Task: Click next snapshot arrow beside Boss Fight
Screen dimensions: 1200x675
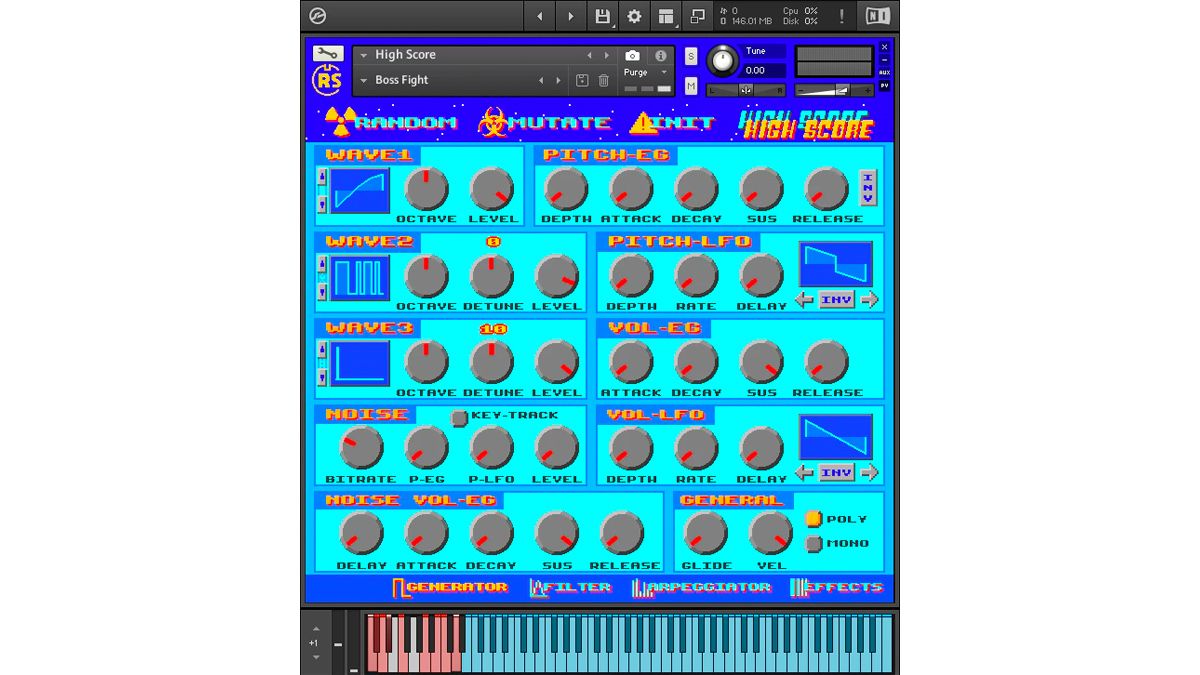Action: pos(558,81)
